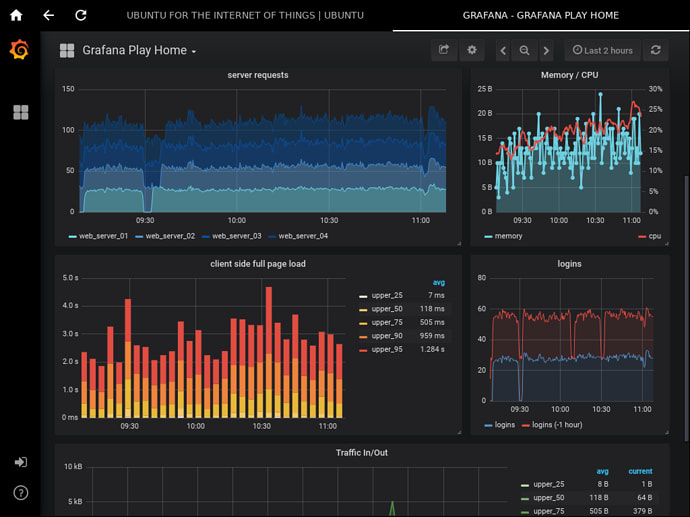Screen dimensions: 690x517
Task: Open the Memory / CPU panel title menu
Action: point(569,75)
